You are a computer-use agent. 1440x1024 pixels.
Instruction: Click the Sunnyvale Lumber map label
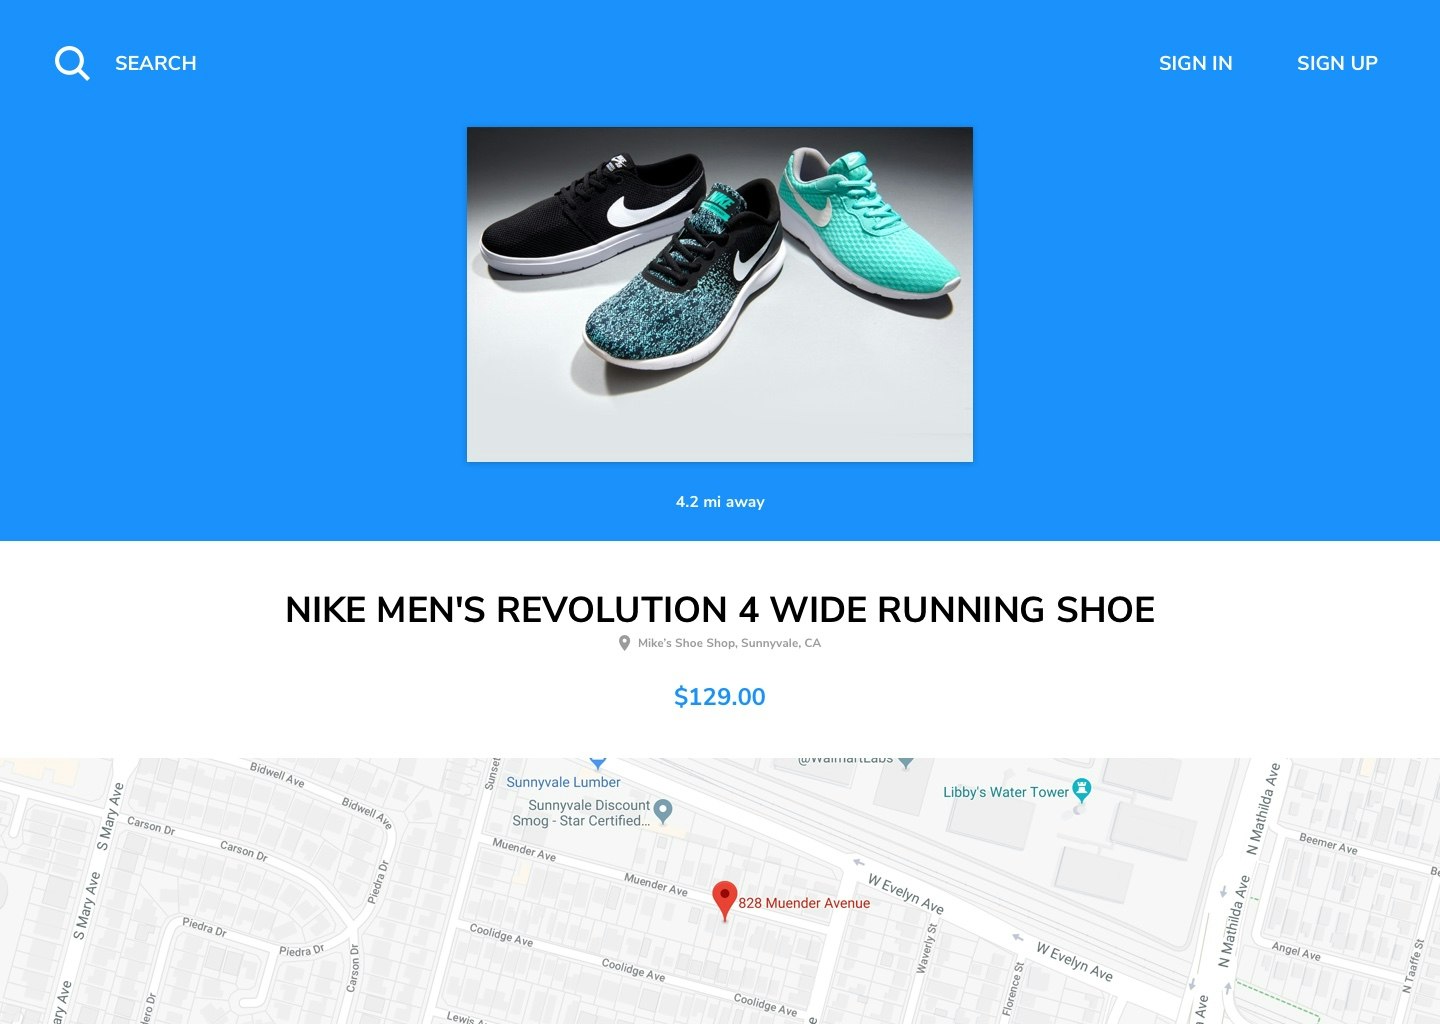(x=563, y=782)
